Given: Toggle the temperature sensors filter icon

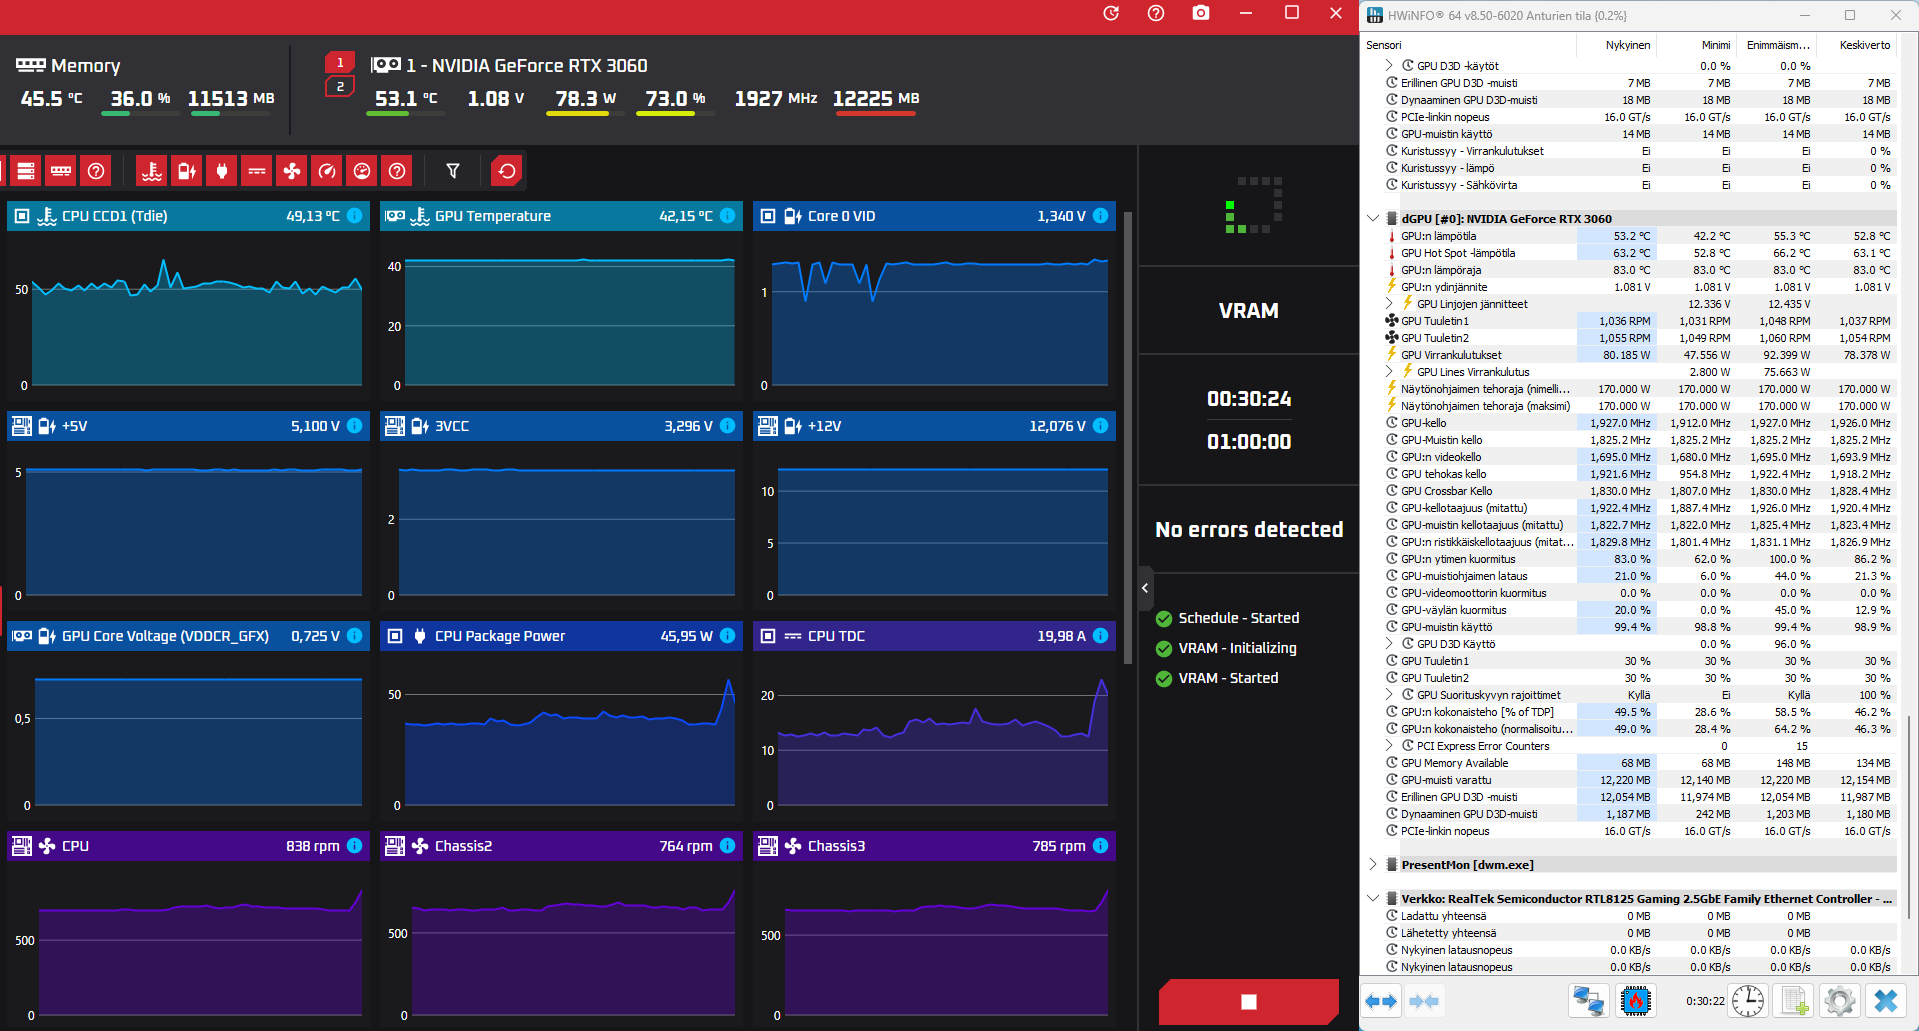Looking at the screenshot, I should coord(152,171).
